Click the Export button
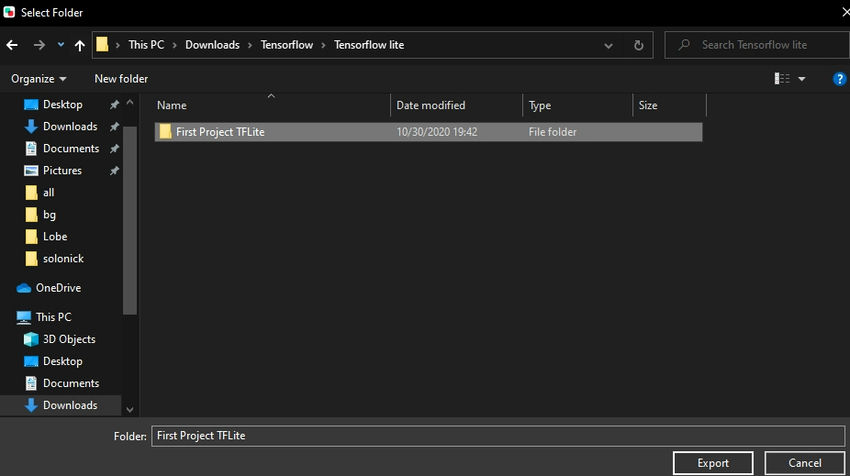Image resolution: width=850 pixels, height=476 pixels. (713, 463)
